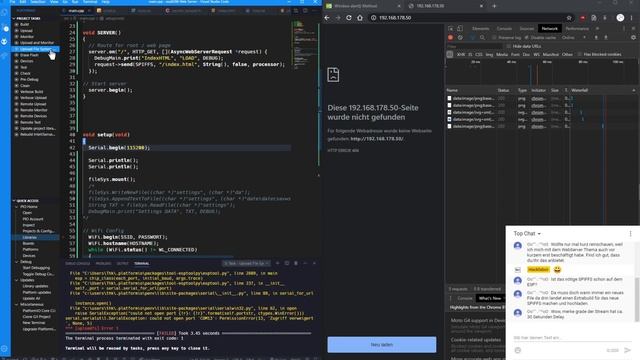This screenshot has height=360, width=640.
Task: Filter network requests by XHR
Action: coord(461,54)
